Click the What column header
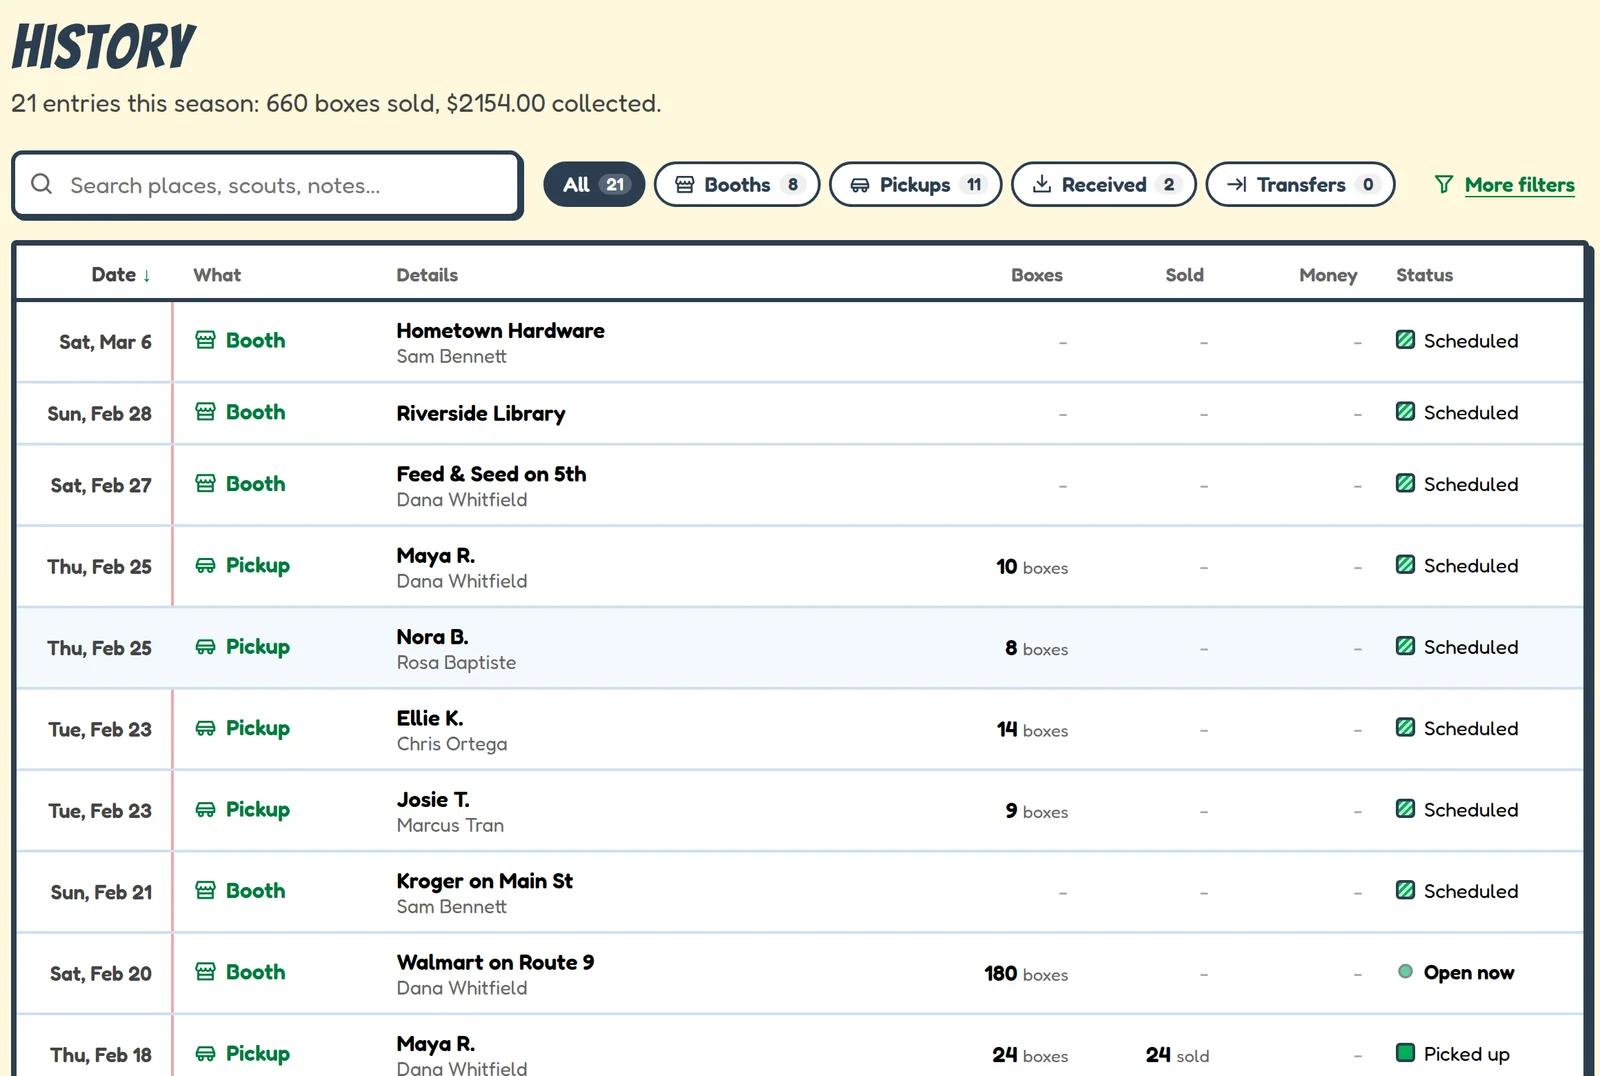Viewport: 1600px width, 1076px height. [x=217, y=275]
